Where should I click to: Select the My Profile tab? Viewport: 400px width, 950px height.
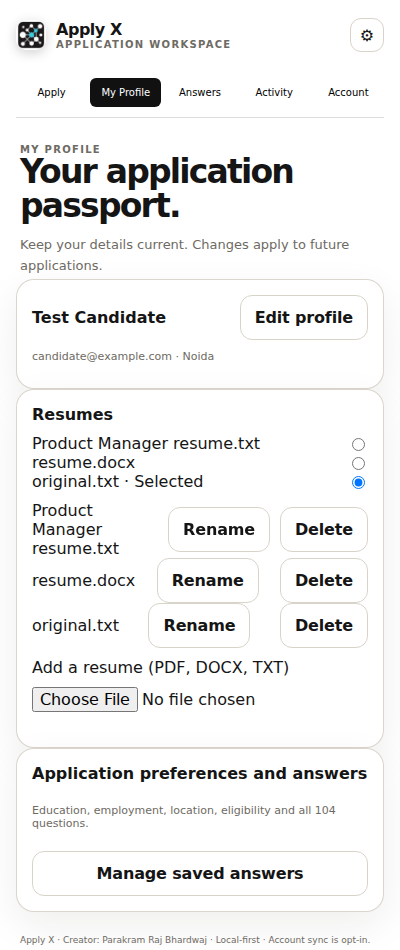(125, 92)
